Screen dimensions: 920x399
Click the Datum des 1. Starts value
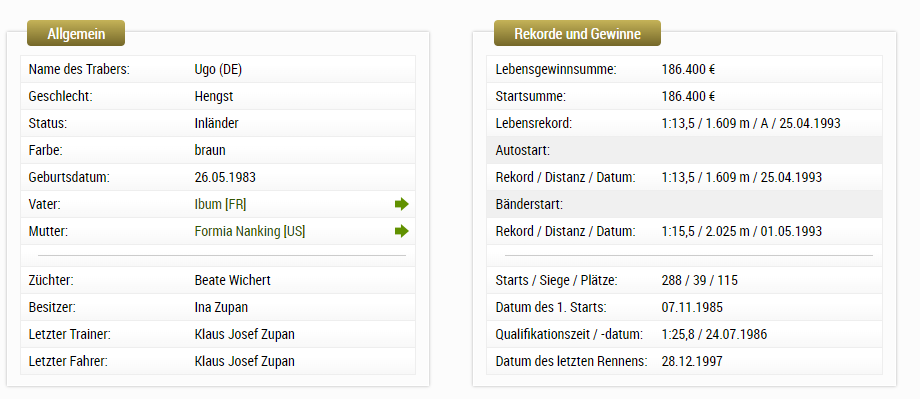692,307
